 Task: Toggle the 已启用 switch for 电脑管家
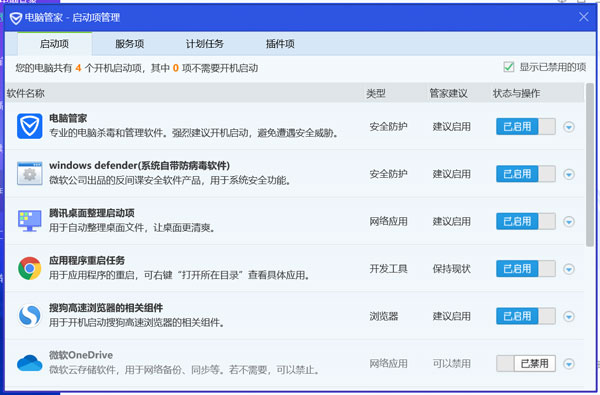coord(526,126)
